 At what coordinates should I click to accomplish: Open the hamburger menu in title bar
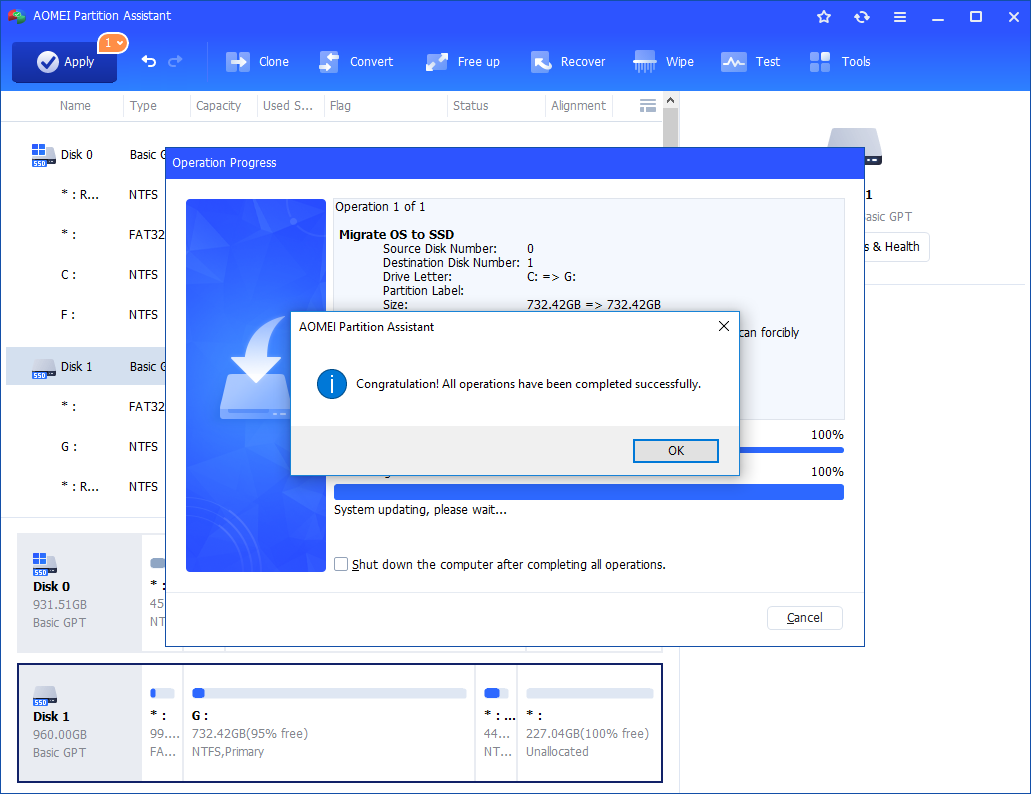click(899, 16)
